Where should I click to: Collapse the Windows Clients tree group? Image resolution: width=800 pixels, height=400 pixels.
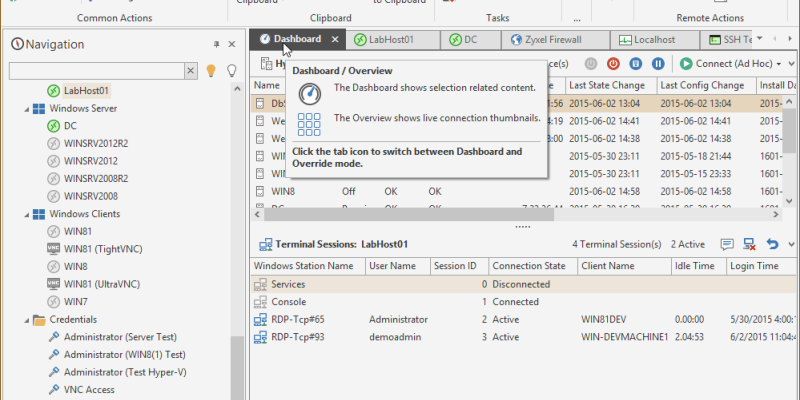[x=27, y=214]
